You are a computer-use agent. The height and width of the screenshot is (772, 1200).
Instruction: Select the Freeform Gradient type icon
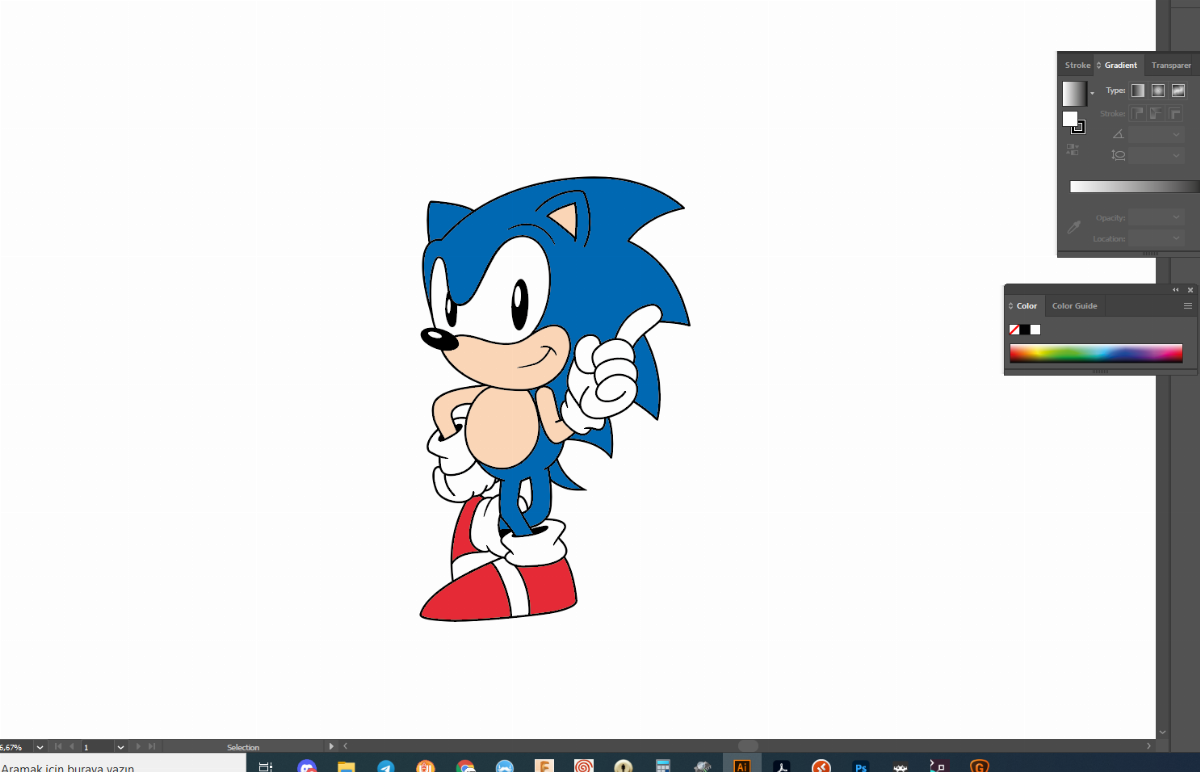coord(1178,90)
